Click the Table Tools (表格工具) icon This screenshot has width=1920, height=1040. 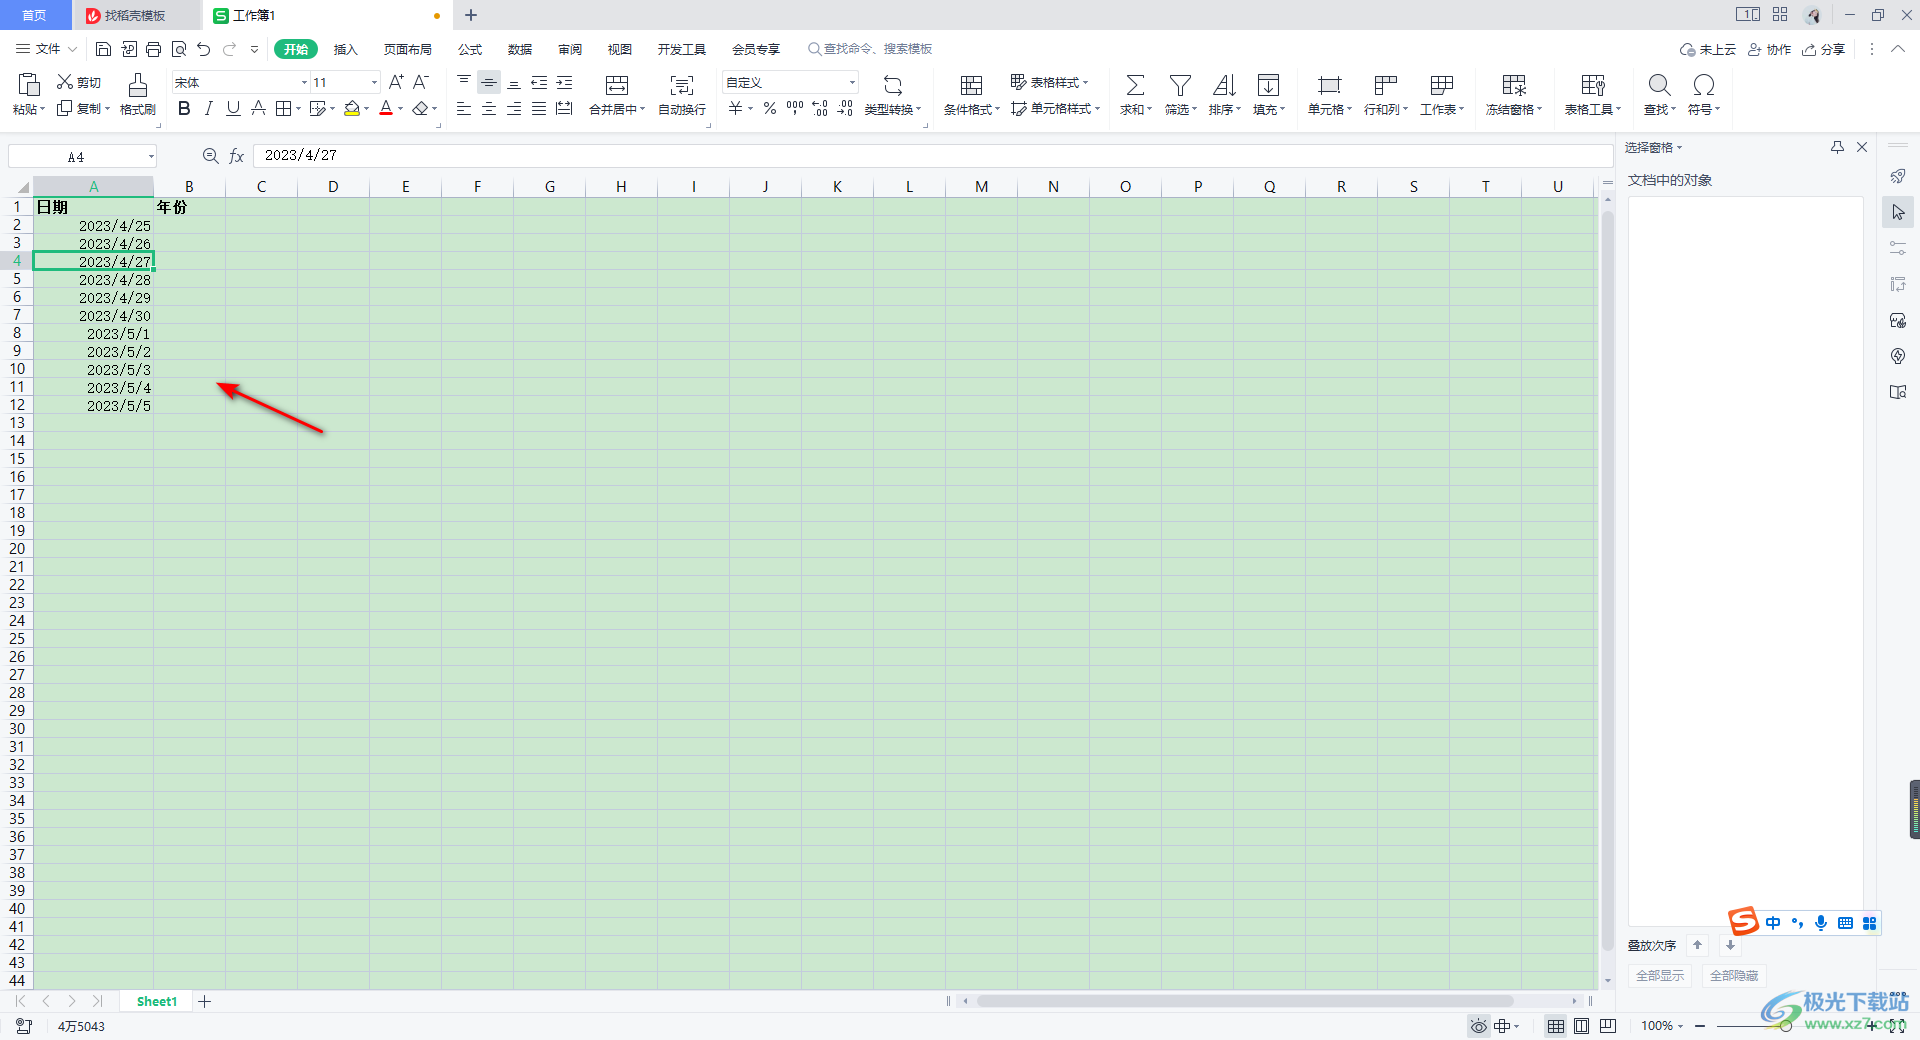pyautogui.click(x=1592, y=85)
